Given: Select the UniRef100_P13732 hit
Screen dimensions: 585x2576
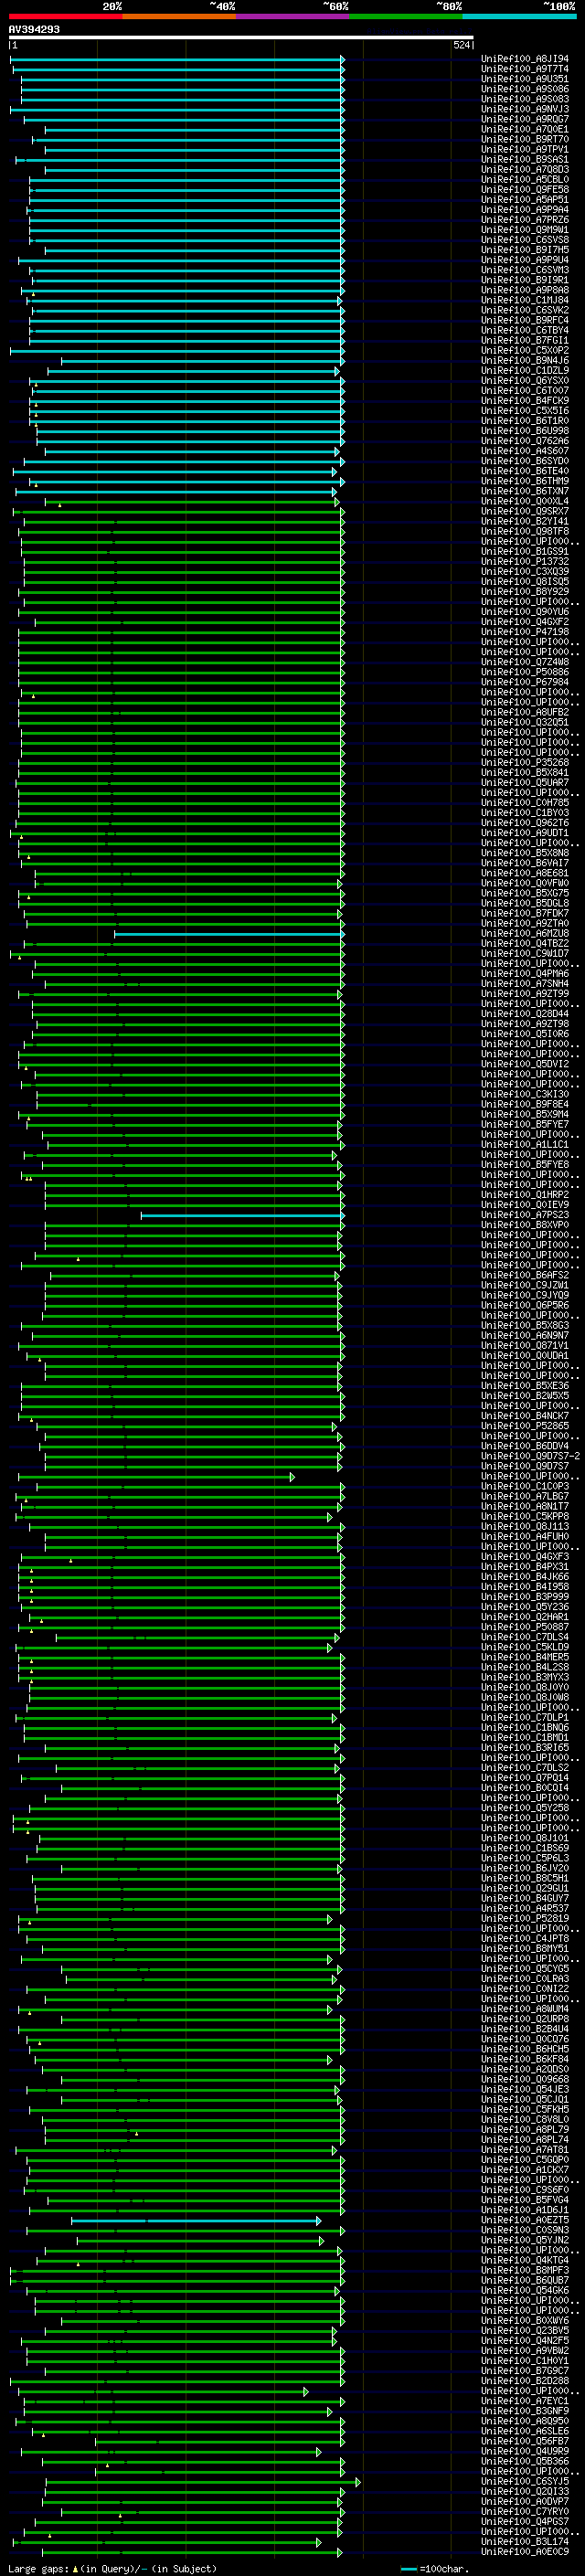Looking at the screenshot, I should click(525, 561).
